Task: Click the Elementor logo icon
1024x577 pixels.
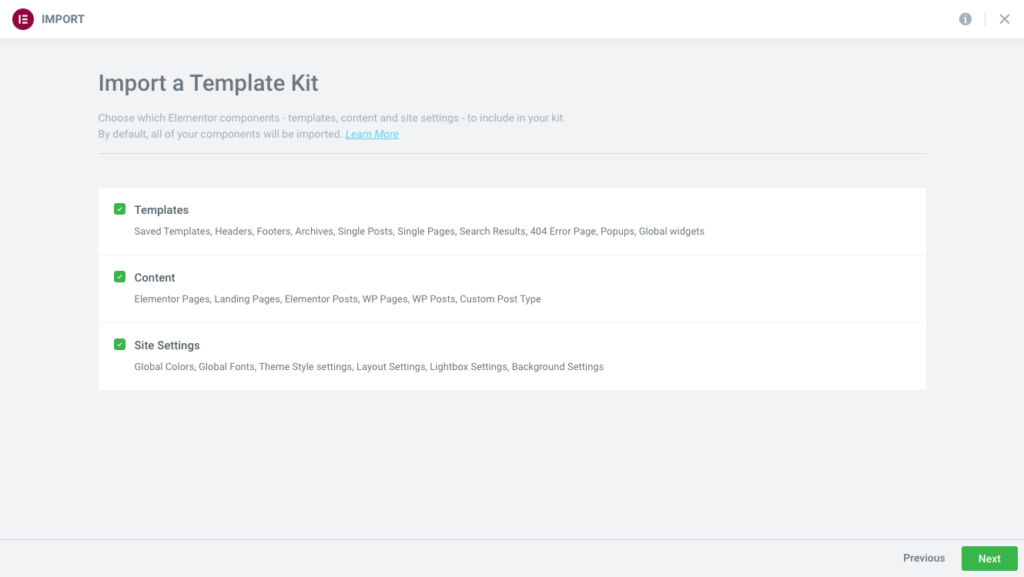Action: coord(23,19)
